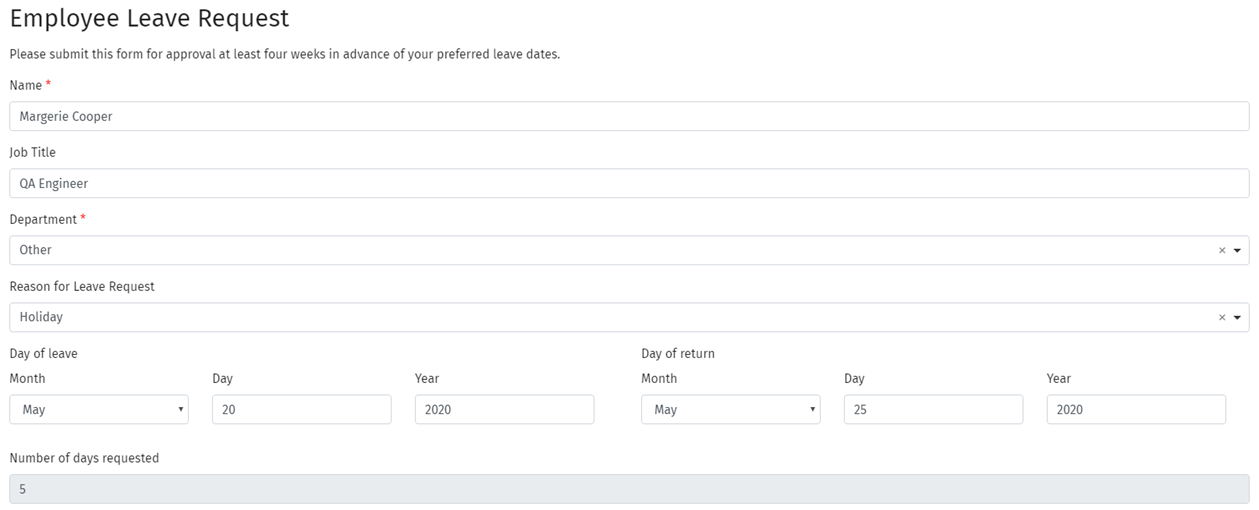Clear the Holiday reason using its x icon
This screenshot has height=510, width=1259.
[1221, 318]
